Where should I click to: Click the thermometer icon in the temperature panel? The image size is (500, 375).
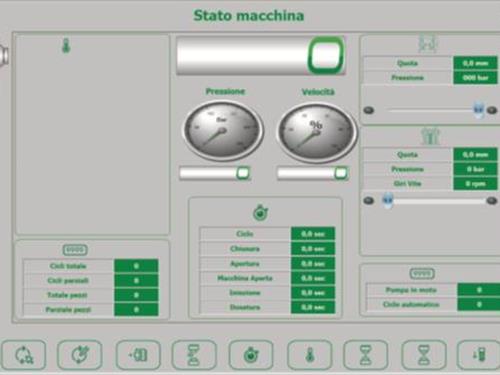point(66,46)
